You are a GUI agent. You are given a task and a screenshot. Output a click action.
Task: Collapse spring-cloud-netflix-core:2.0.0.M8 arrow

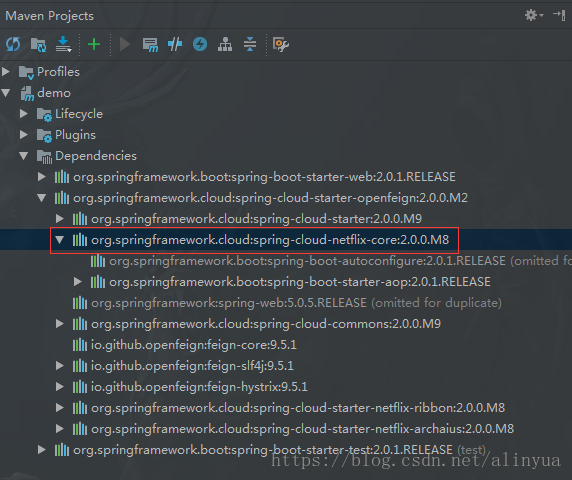pos(60,240)
